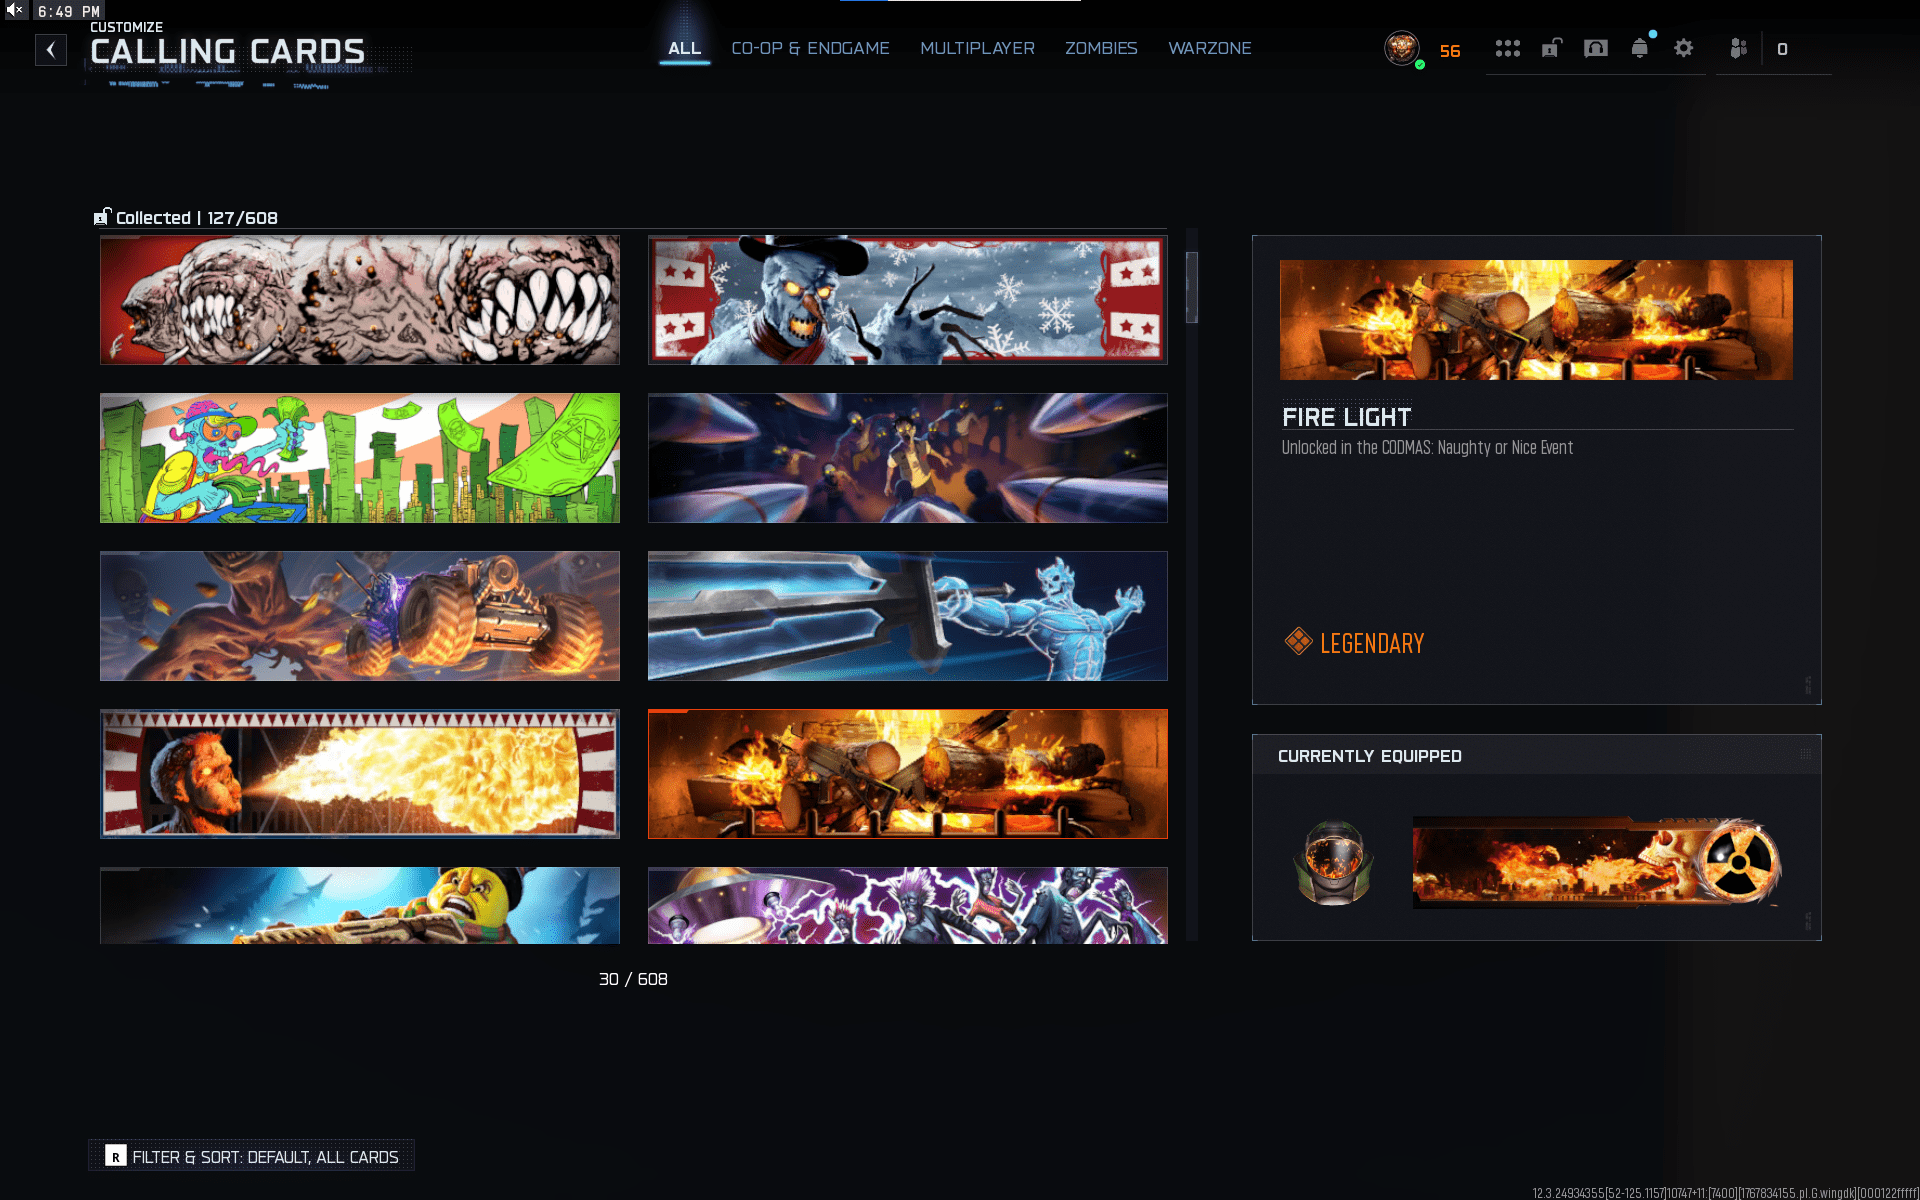Click the unlock padlock icon in header
Screen dimensions: 1920x1200
pos(1551,48)
